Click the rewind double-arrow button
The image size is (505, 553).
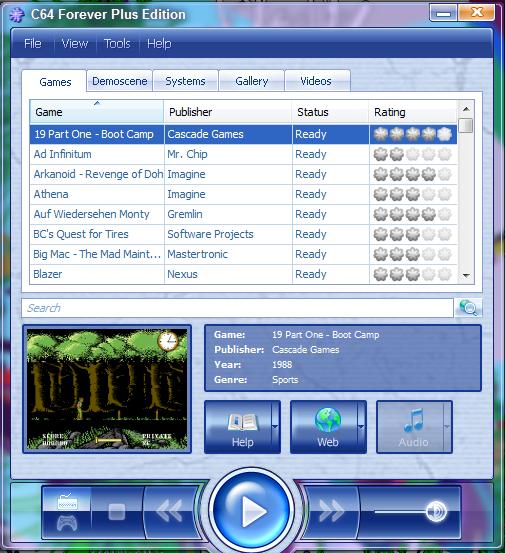pyautogui.click(x=170, y=510)
